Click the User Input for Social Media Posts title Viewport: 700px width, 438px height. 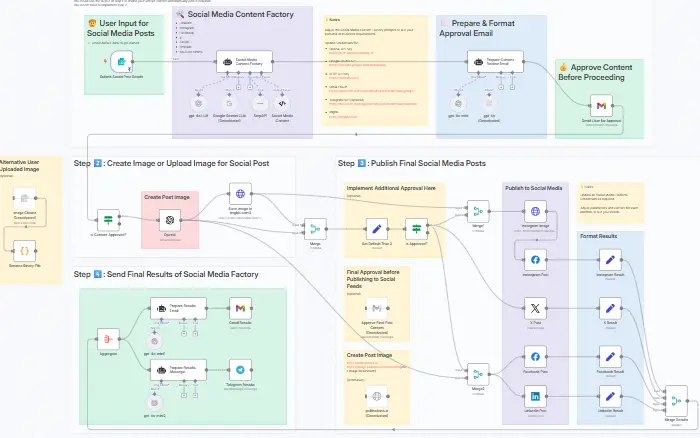point(121,28)
